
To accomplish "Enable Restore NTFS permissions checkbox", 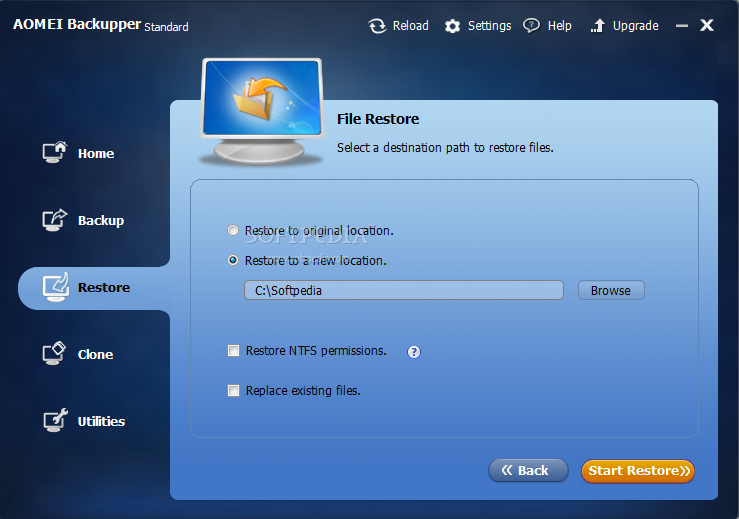I will click(233, 351).
